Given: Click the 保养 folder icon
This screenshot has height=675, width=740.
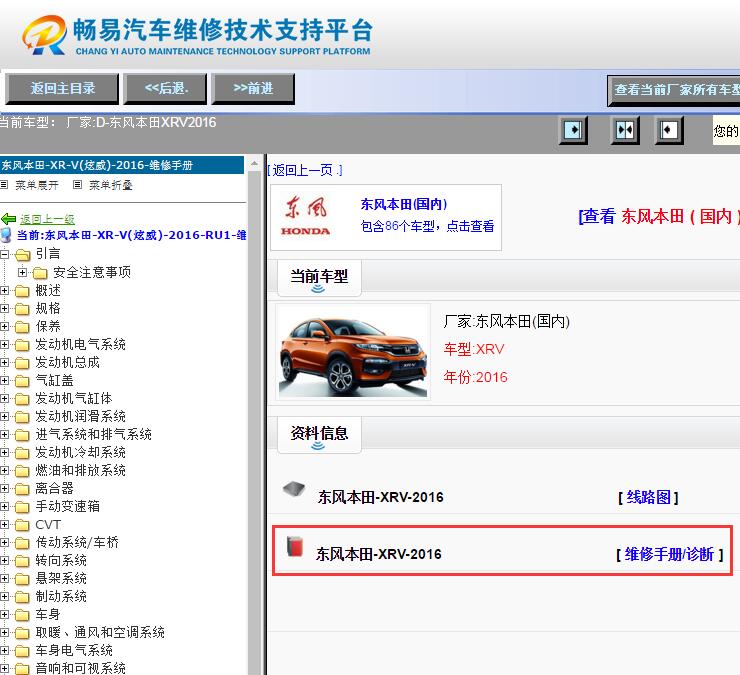Looking at the screenshot, I should click(22, 327).
